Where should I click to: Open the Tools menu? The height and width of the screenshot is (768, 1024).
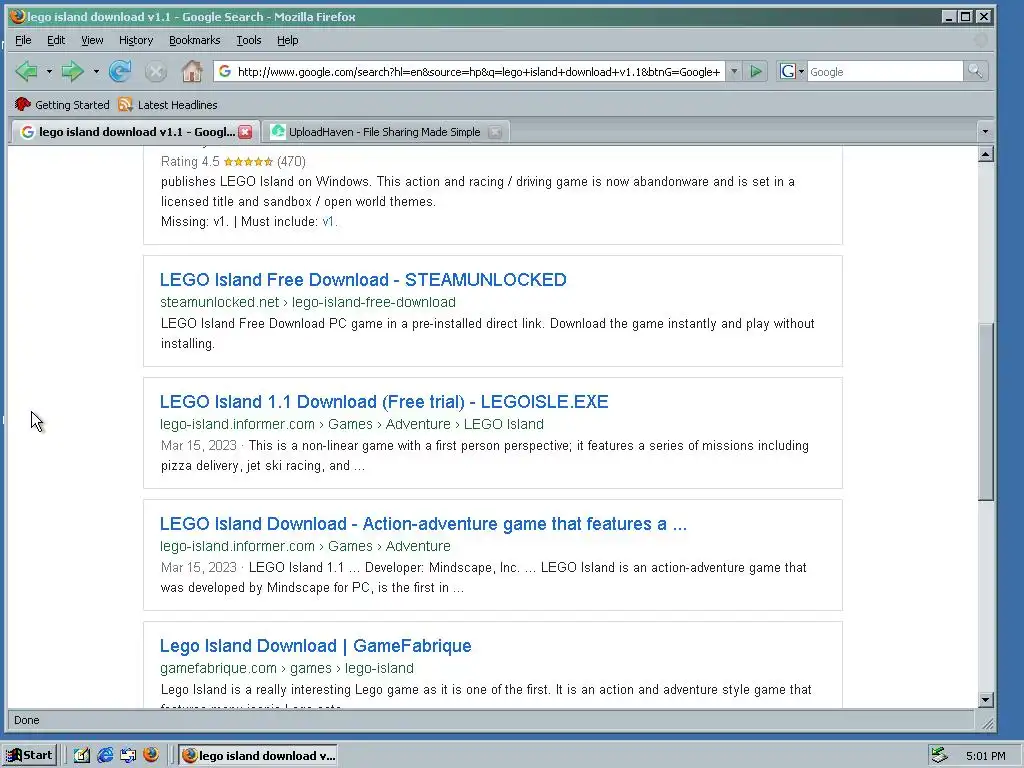[x=249, y=40]
